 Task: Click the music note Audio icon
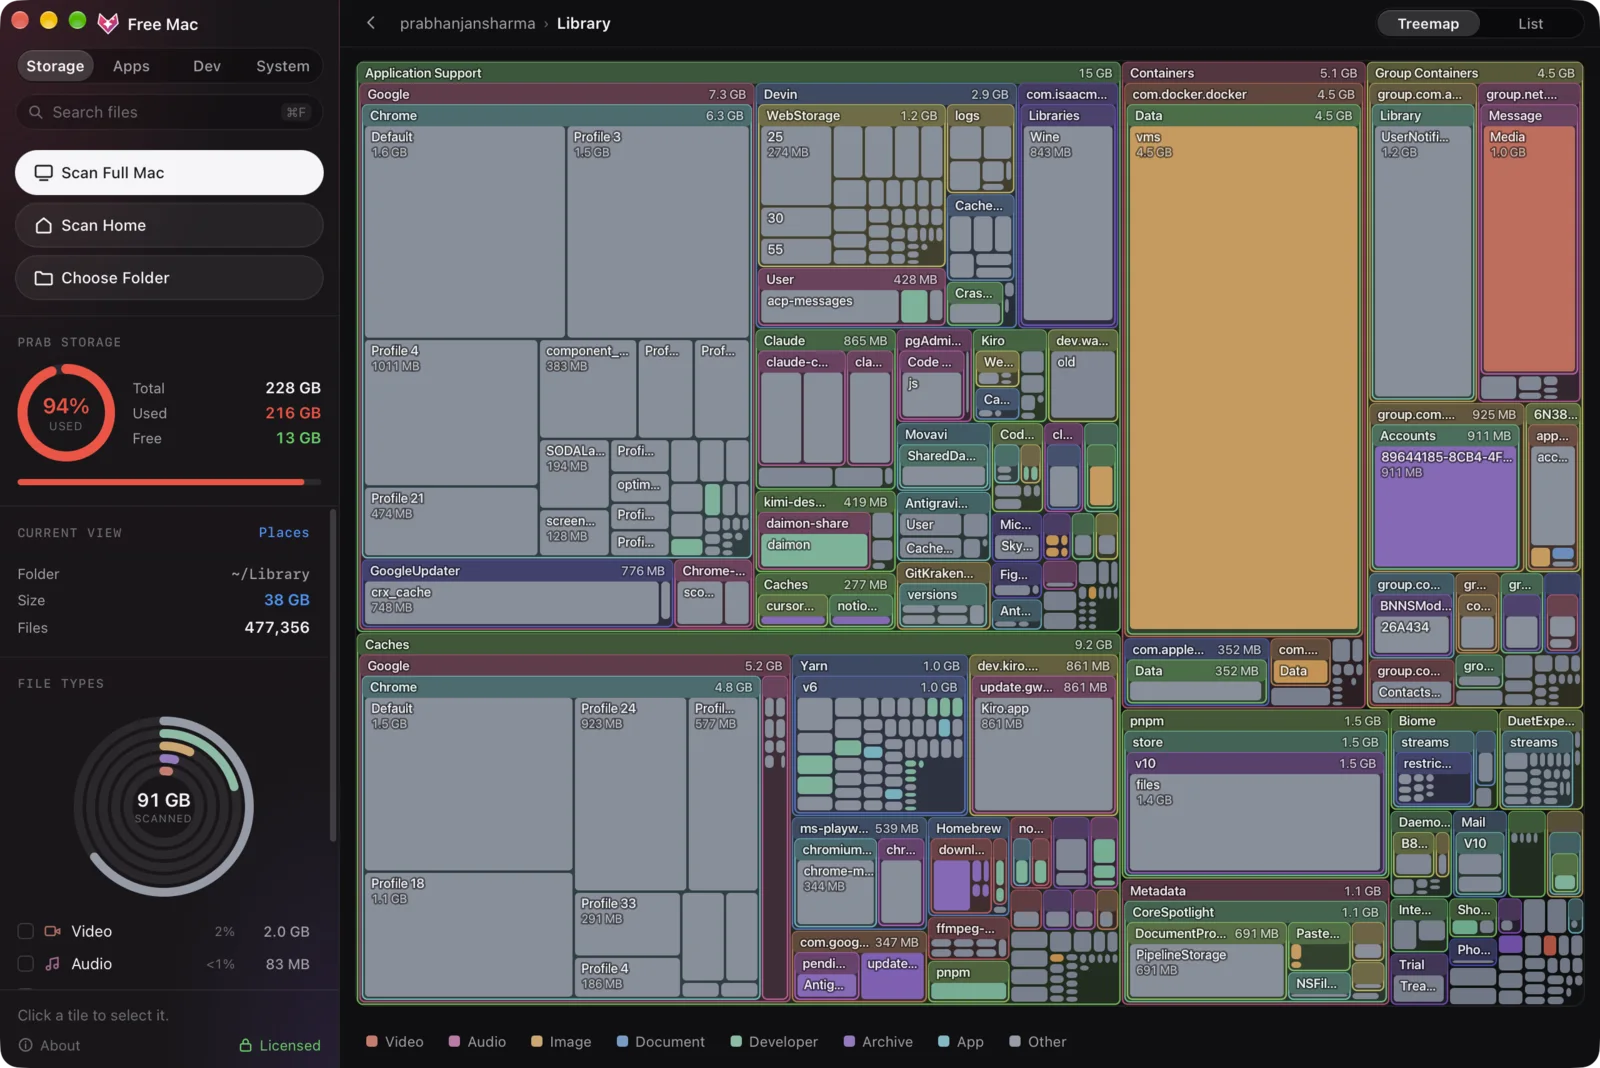pos(53,964)
